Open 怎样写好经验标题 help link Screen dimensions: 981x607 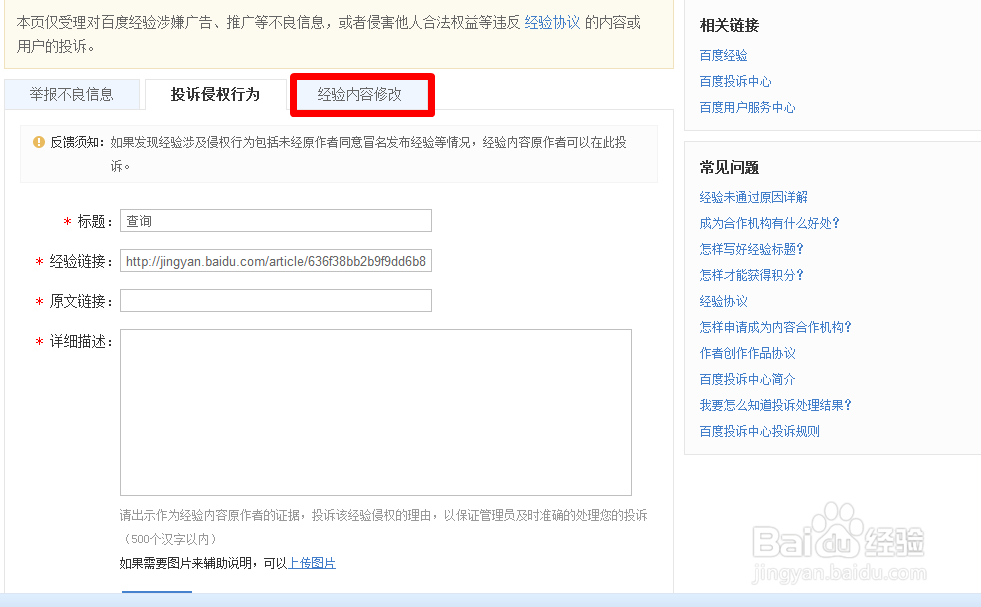(x=750, y=249)
